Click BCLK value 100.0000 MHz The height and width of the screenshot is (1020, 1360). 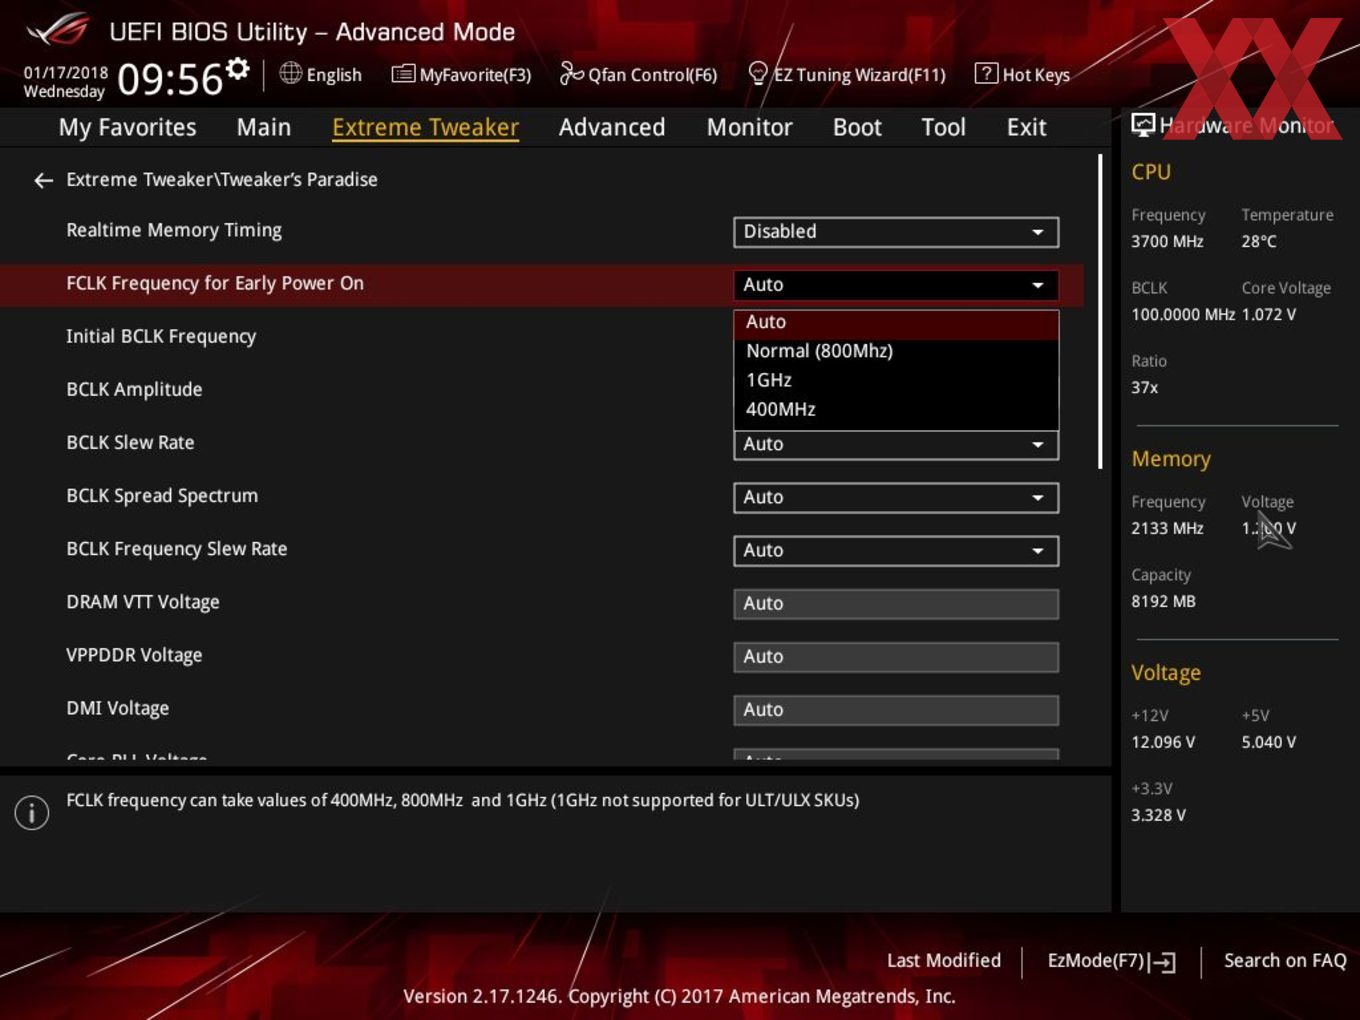coord(1183,314)
